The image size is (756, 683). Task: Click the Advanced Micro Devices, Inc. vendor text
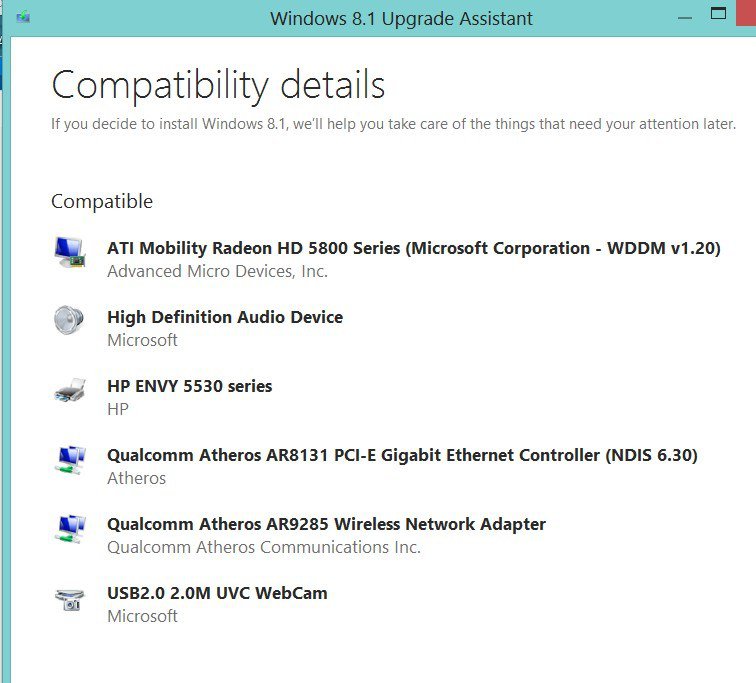(217, 271)
